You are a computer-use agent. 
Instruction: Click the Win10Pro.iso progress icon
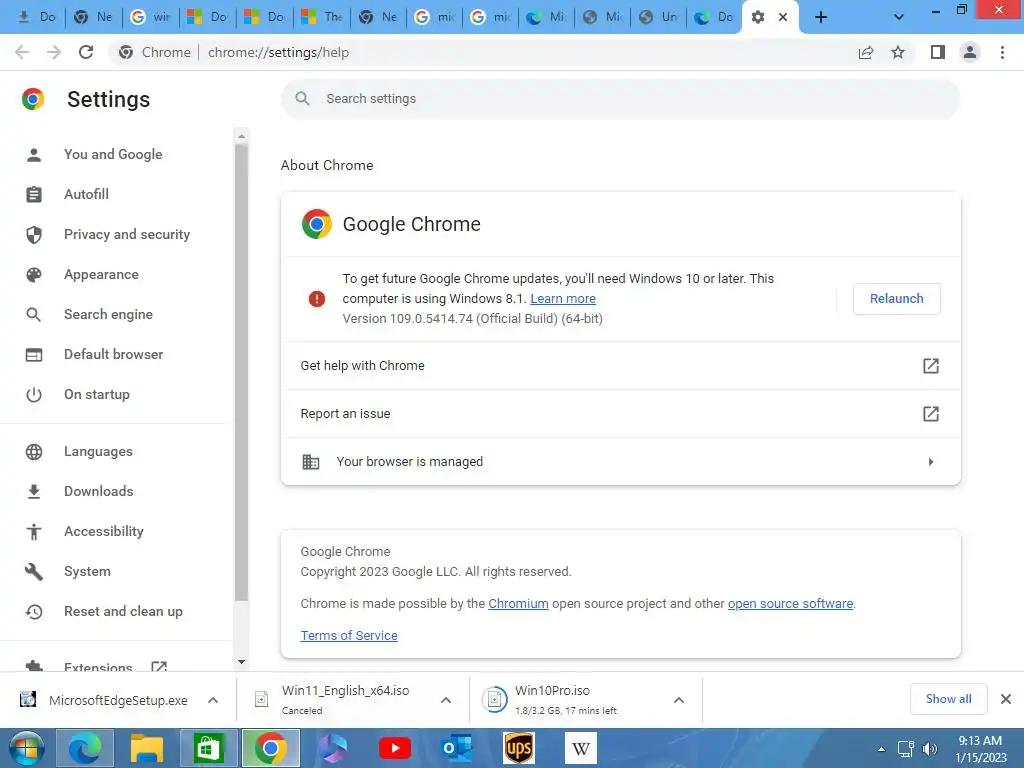[494, 700]
